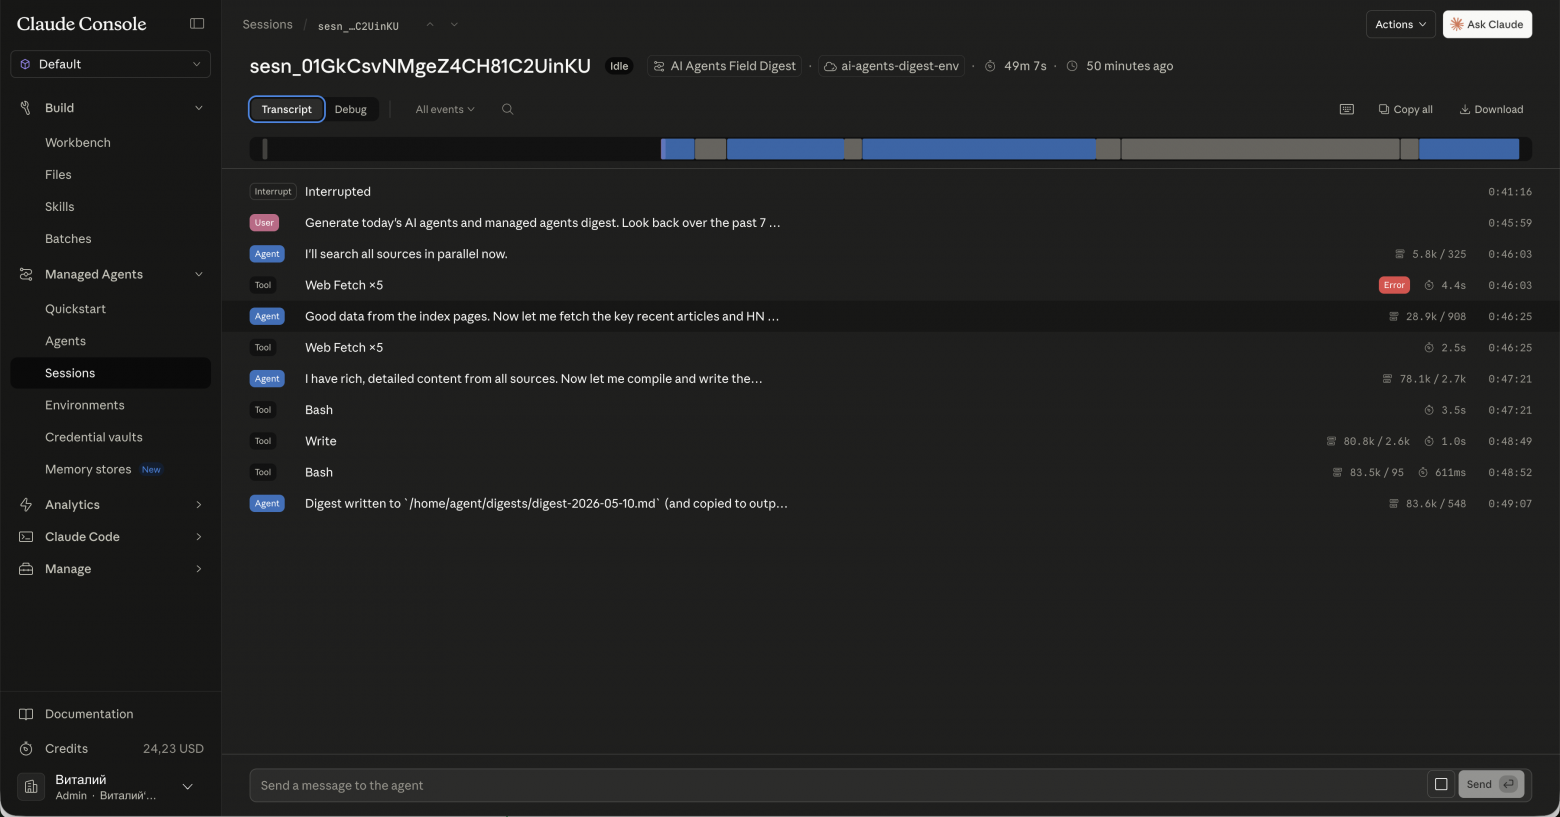Collapse the sidebar with the panel icon
Screen dimensions: 1560x817
pyautogui.click(x=197, y=24)
